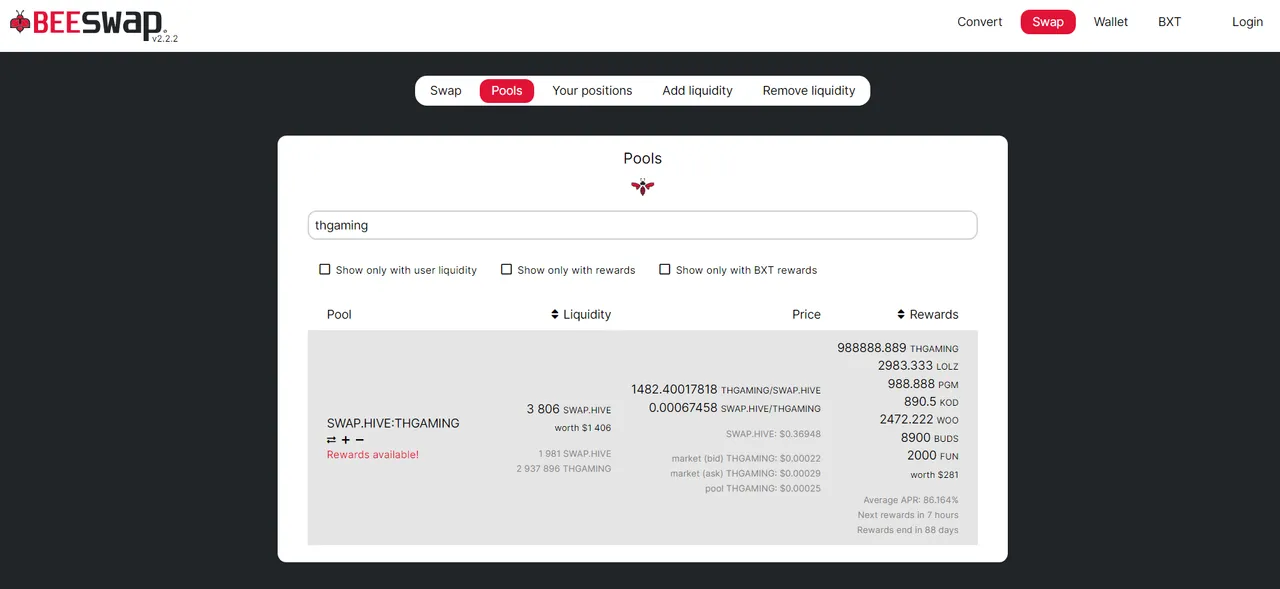The image size is (1280, 589).
Task: Click the Price column header
Action: (x=806, y=314)
